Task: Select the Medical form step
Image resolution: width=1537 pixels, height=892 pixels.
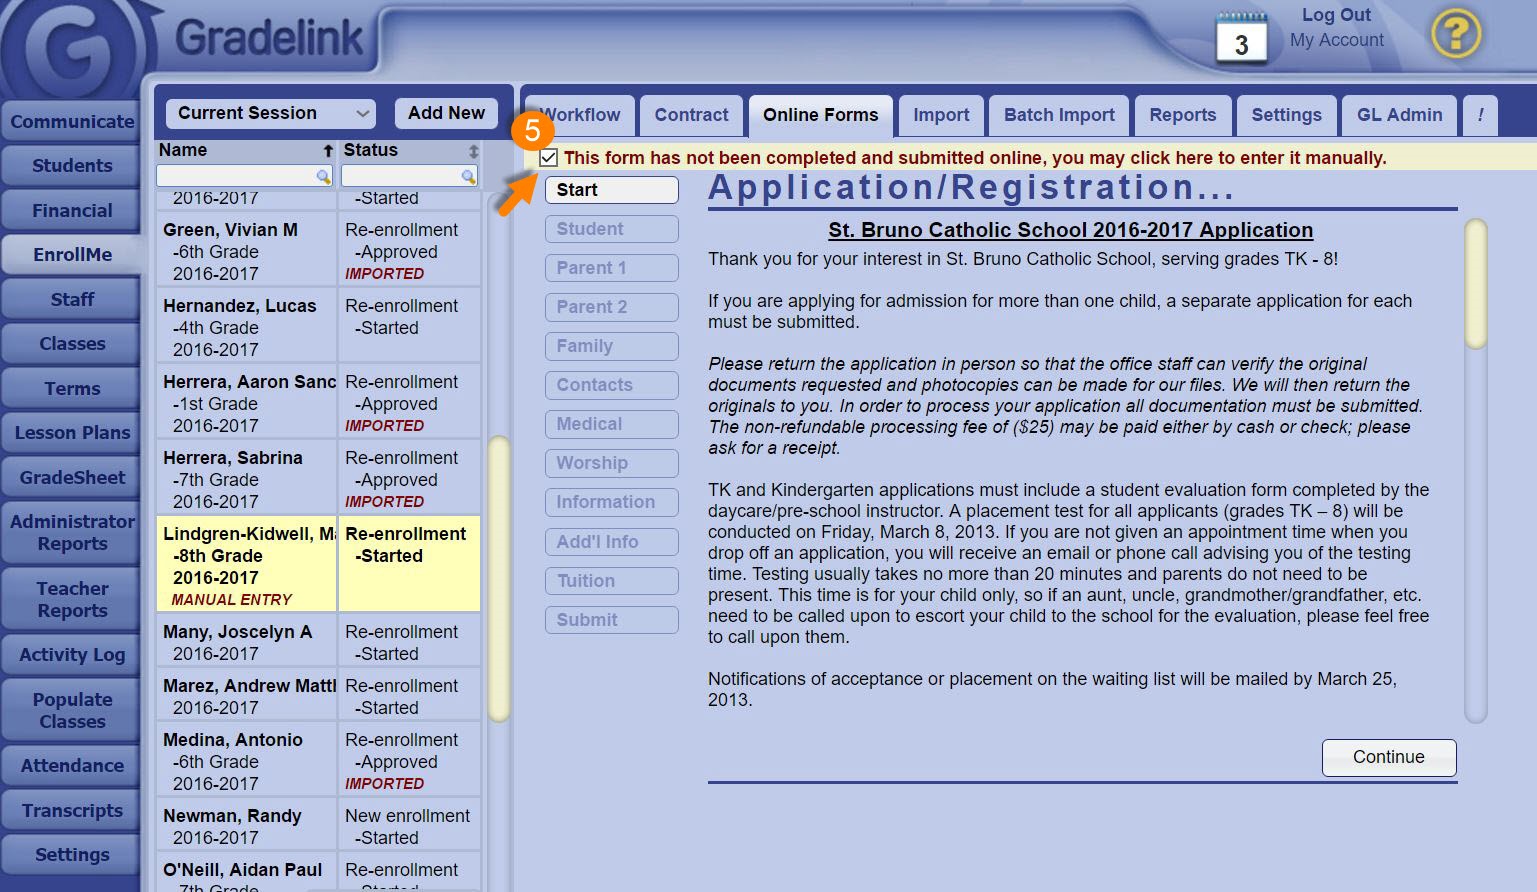Action: pos(611,424)
